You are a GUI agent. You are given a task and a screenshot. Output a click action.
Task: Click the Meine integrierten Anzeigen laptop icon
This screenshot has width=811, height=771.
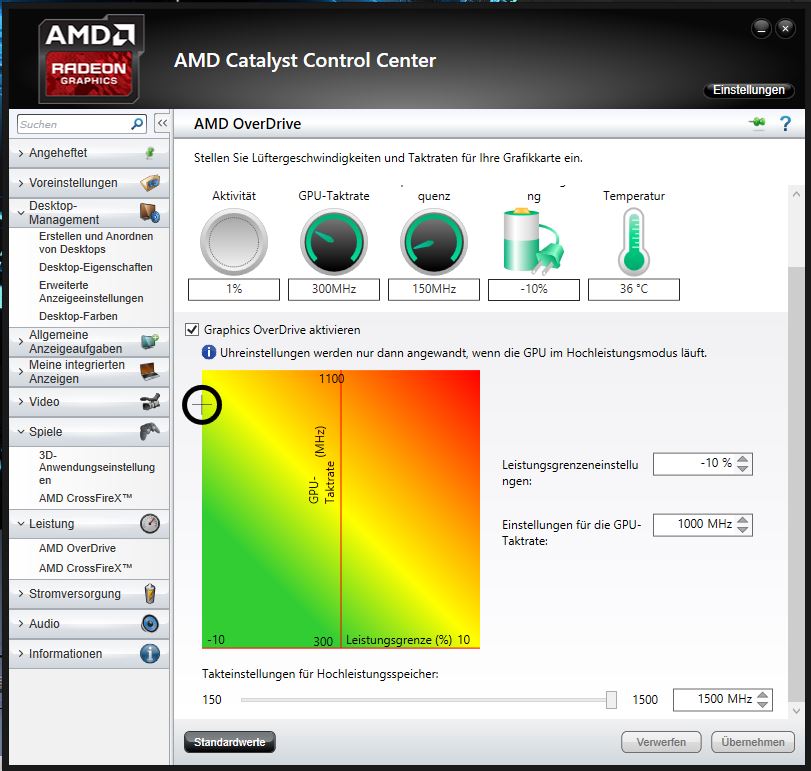pos(150,371)
